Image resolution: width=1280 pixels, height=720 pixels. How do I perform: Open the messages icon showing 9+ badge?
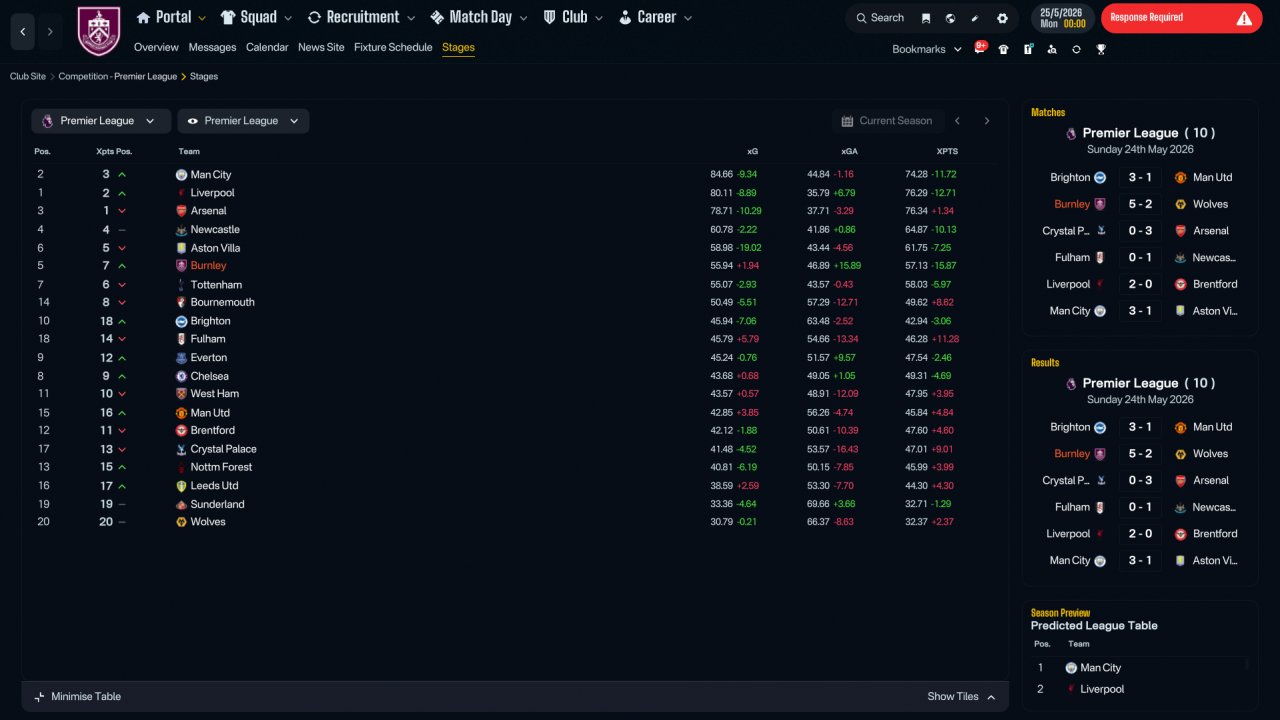(x=980, y=48)
